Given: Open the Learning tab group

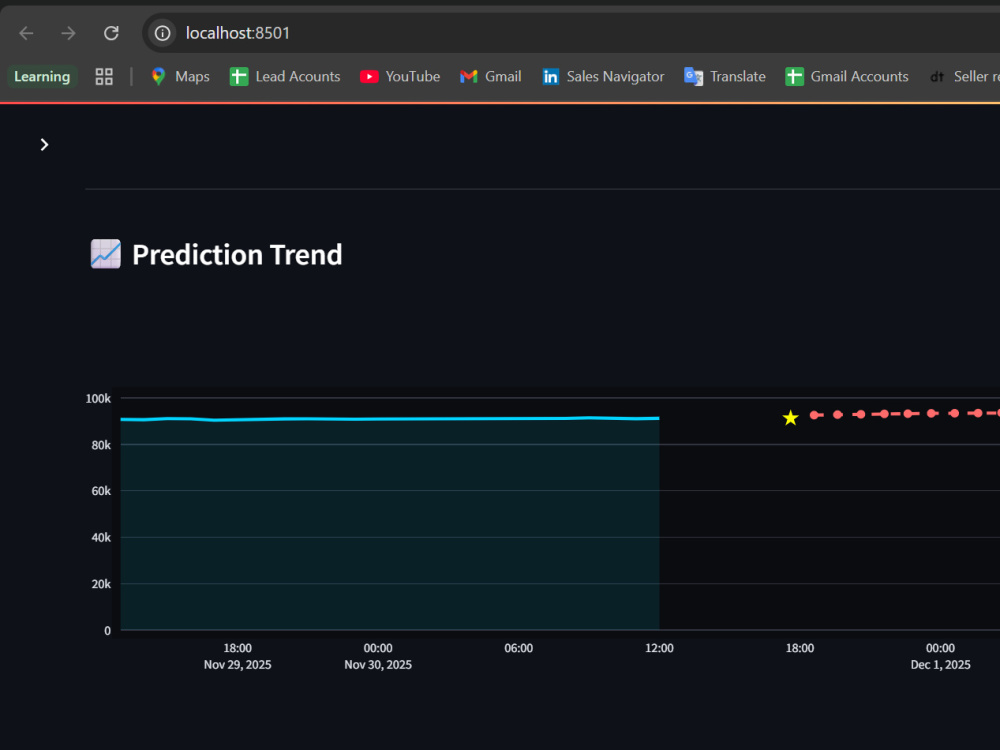Looking at the screenshot, I should [42, 77].
